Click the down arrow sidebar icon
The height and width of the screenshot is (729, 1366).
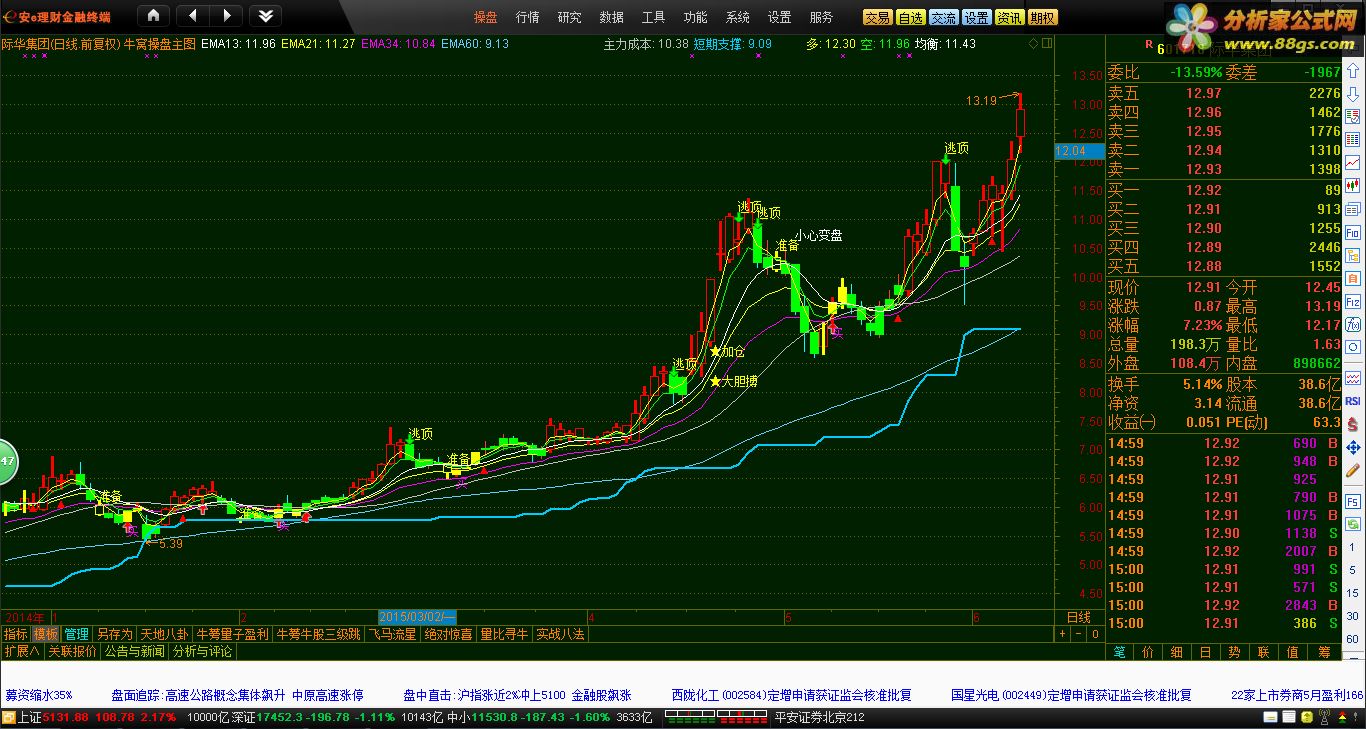[1353, 94]
